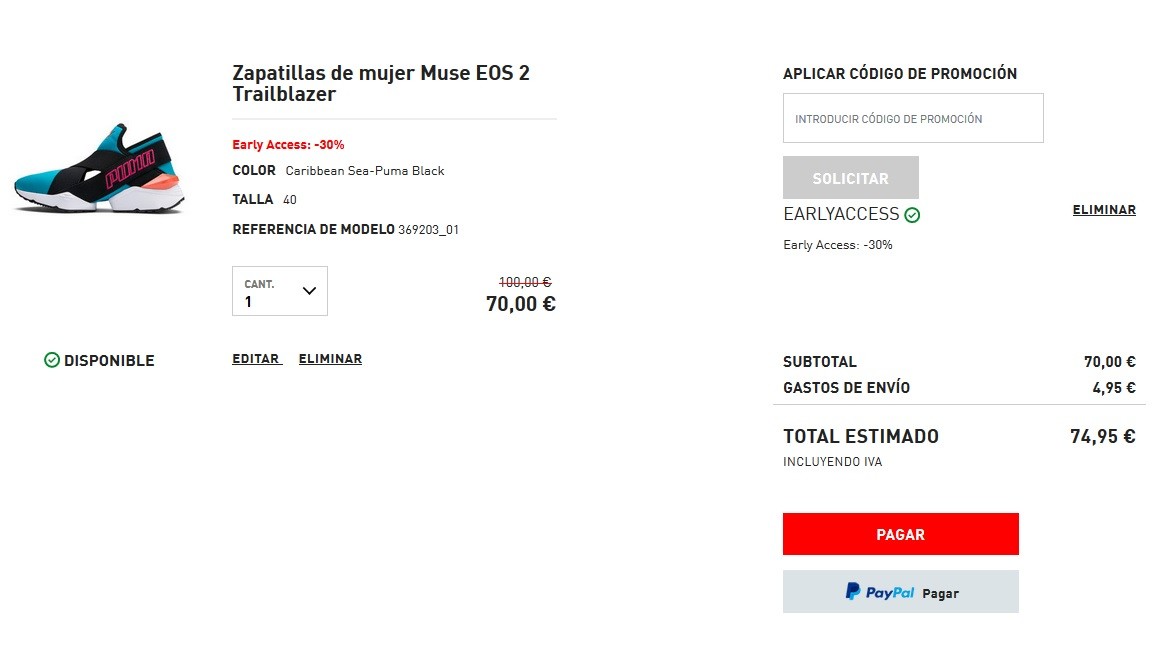Click the quantity dropdown chevron arrow

click(x=309, y=291)
